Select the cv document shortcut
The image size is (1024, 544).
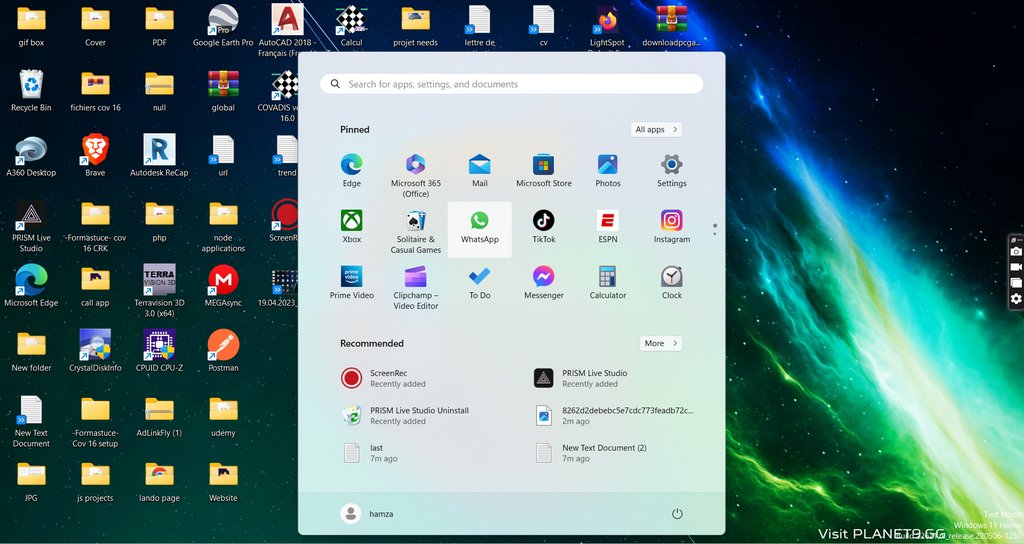pyautogui.click(x=543, y=25)
